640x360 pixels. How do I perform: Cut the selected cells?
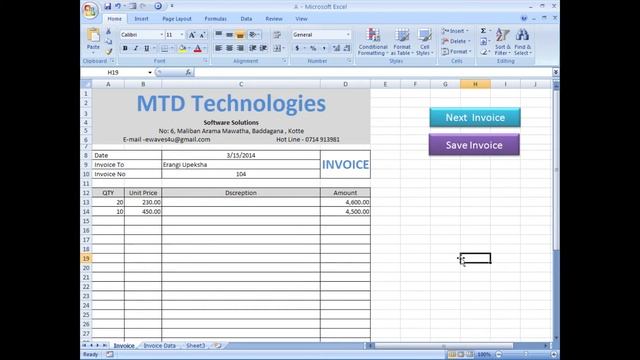click(109, 32)
